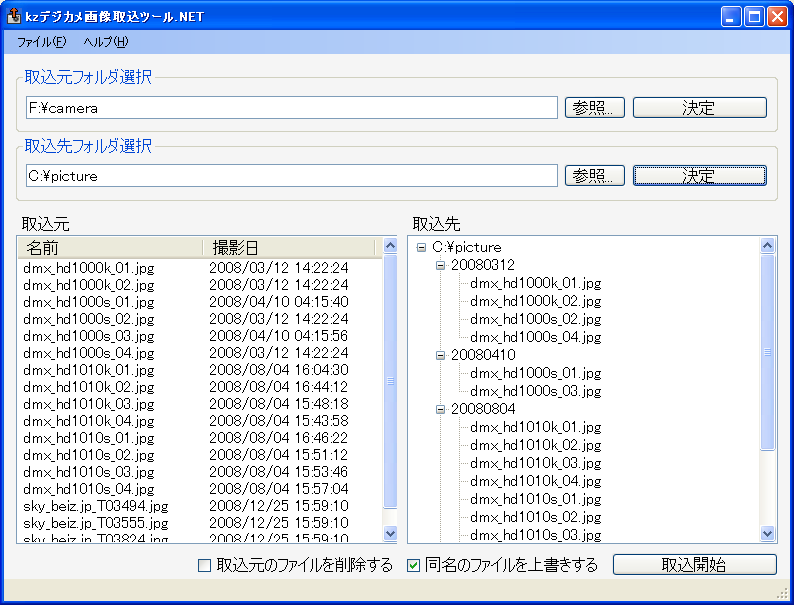
Task: Click the app icon in the title bar
Action: (x=14, y=16)
